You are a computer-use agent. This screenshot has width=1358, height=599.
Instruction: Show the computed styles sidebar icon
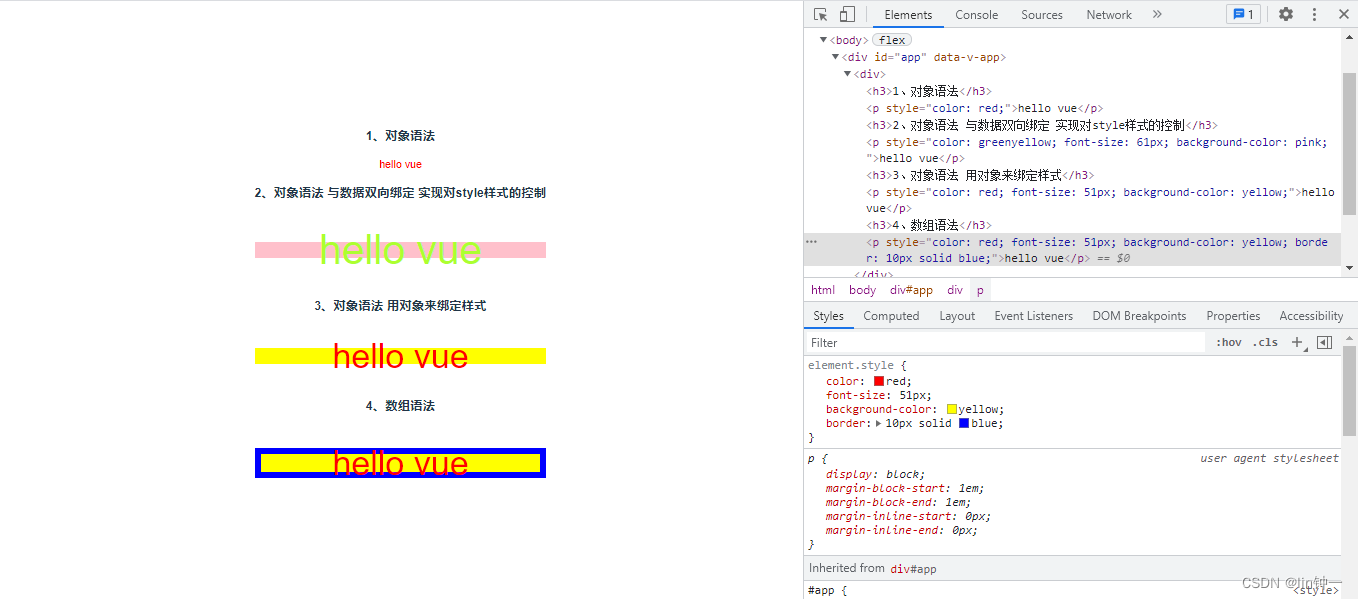tap(1324, 342)
